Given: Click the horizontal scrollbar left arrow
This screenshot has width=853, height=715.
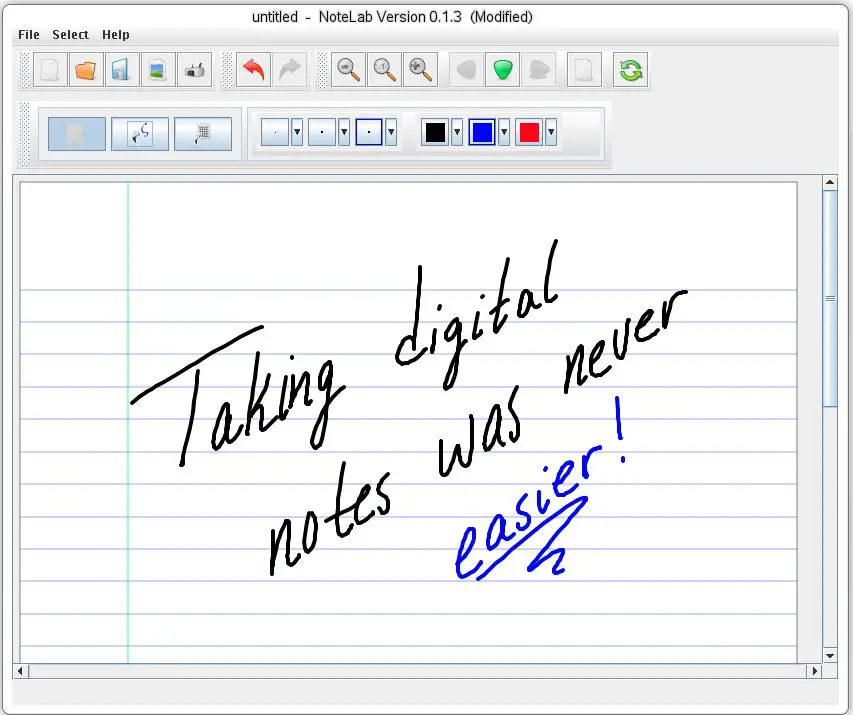Looking at the screenshot, I should click(x=20, y=671).
